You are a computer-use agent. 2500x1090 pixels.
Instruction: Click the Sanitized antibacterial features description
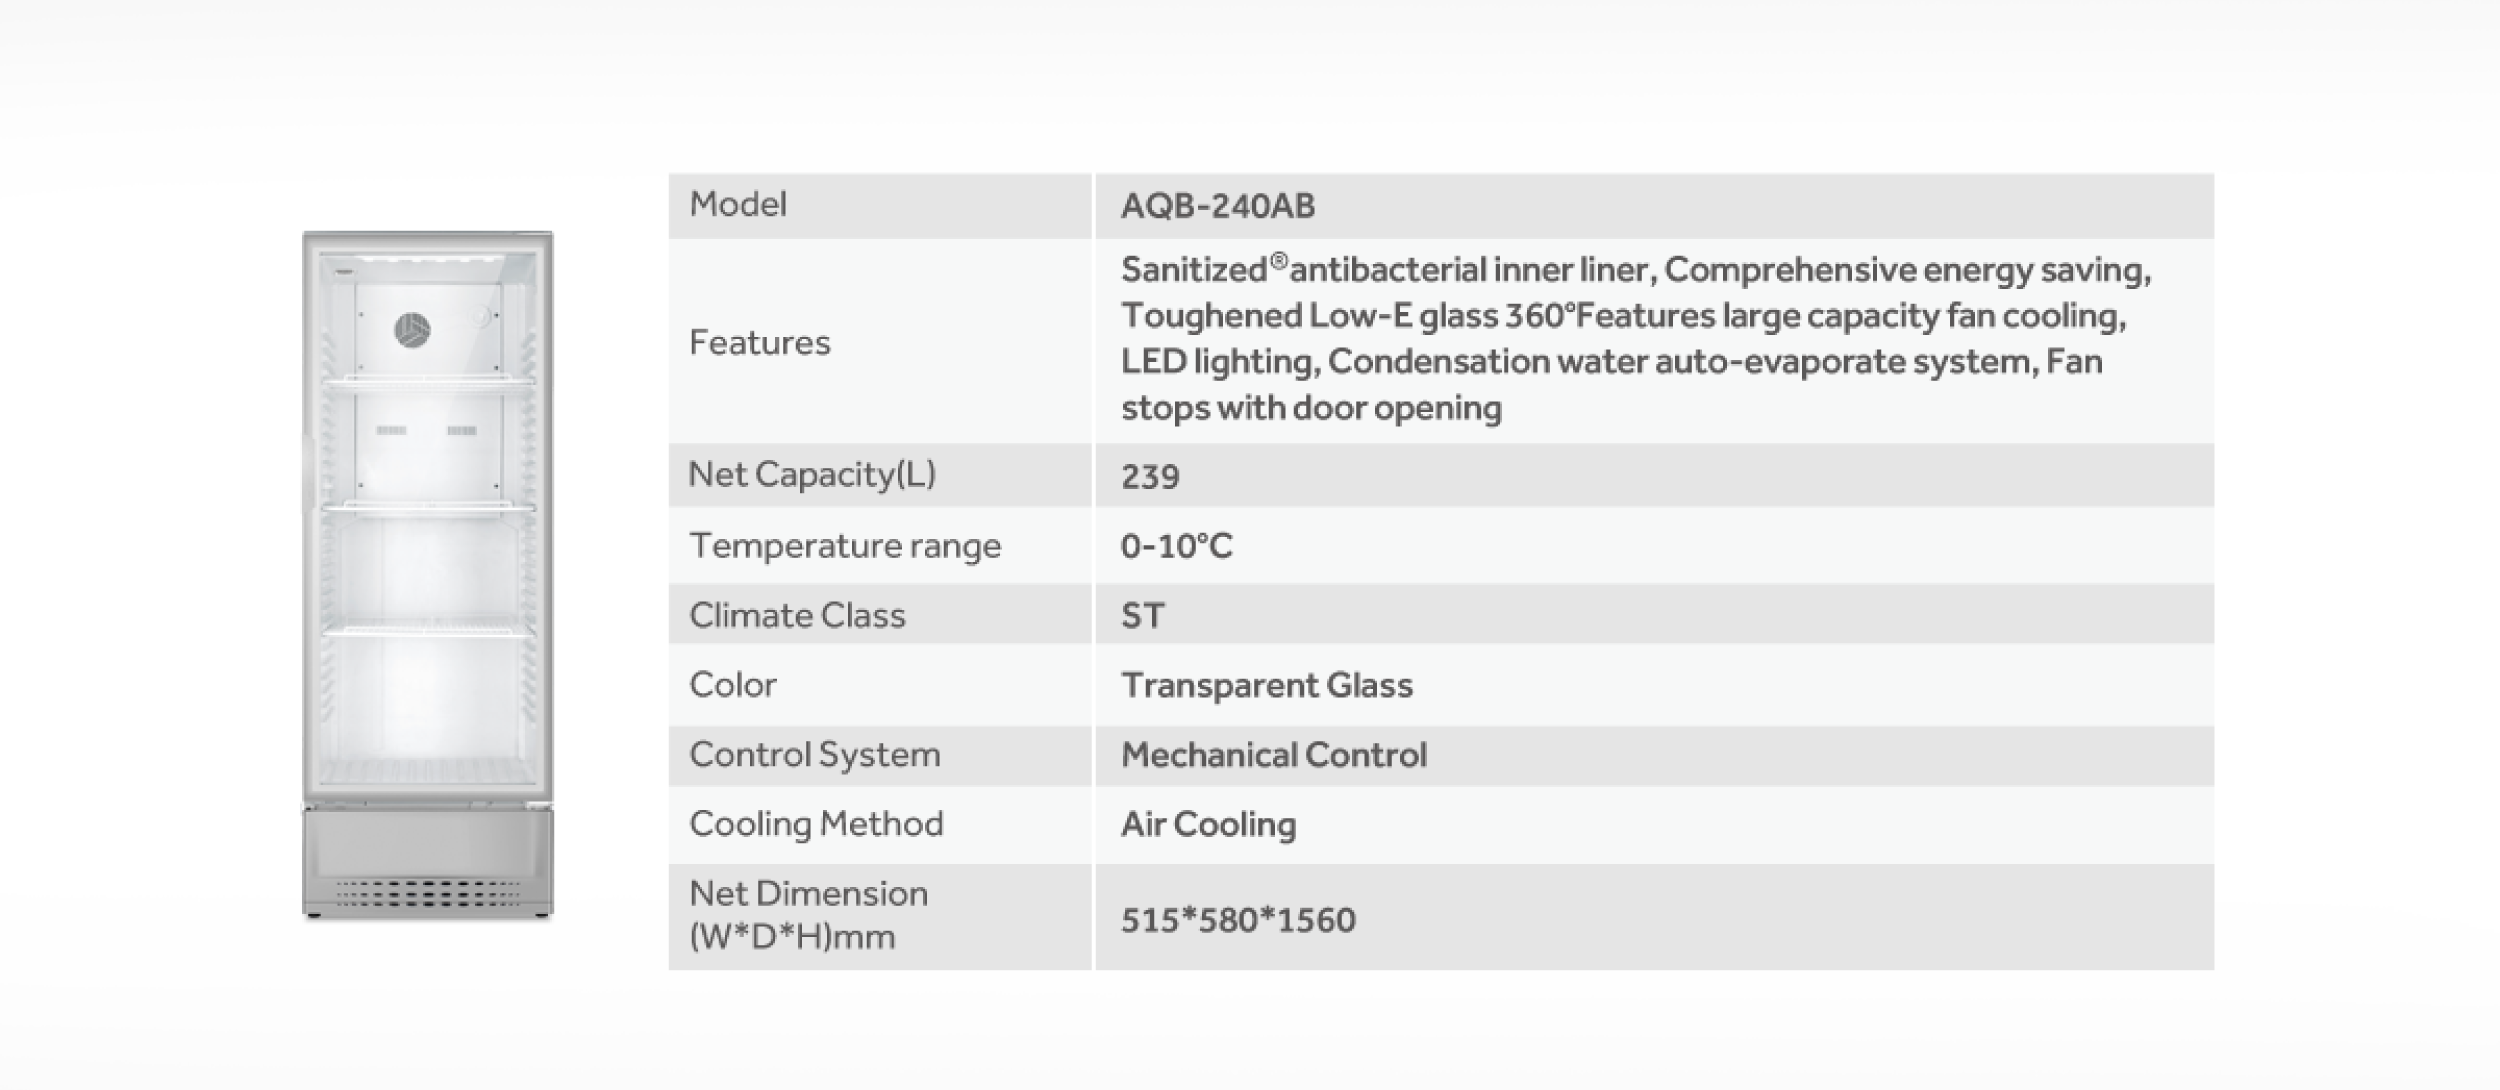(1634, 338)
